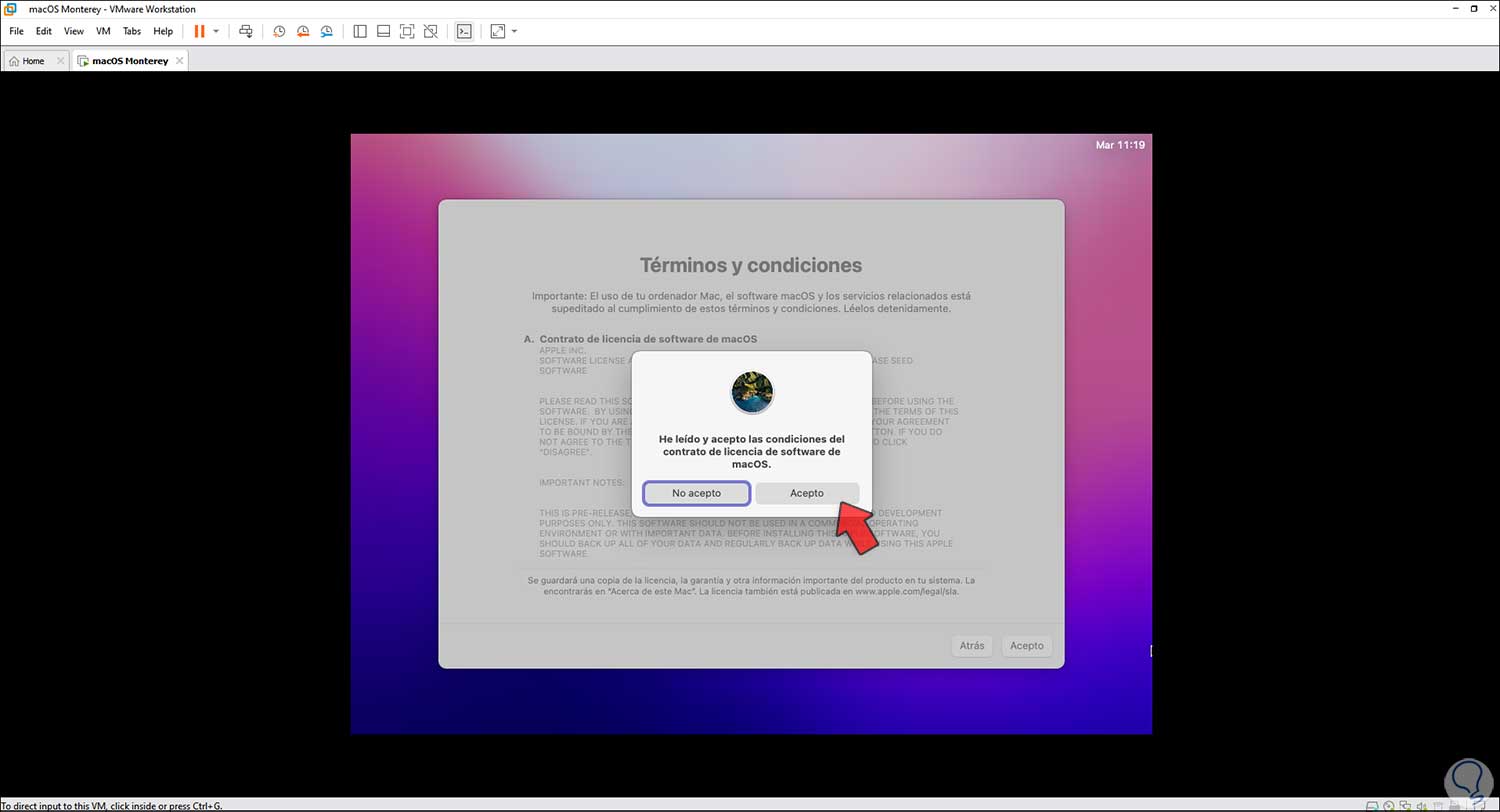Open the power options dropdown beside Pause
Viewport: 1500px width, 812px height.
coord(216,31)
